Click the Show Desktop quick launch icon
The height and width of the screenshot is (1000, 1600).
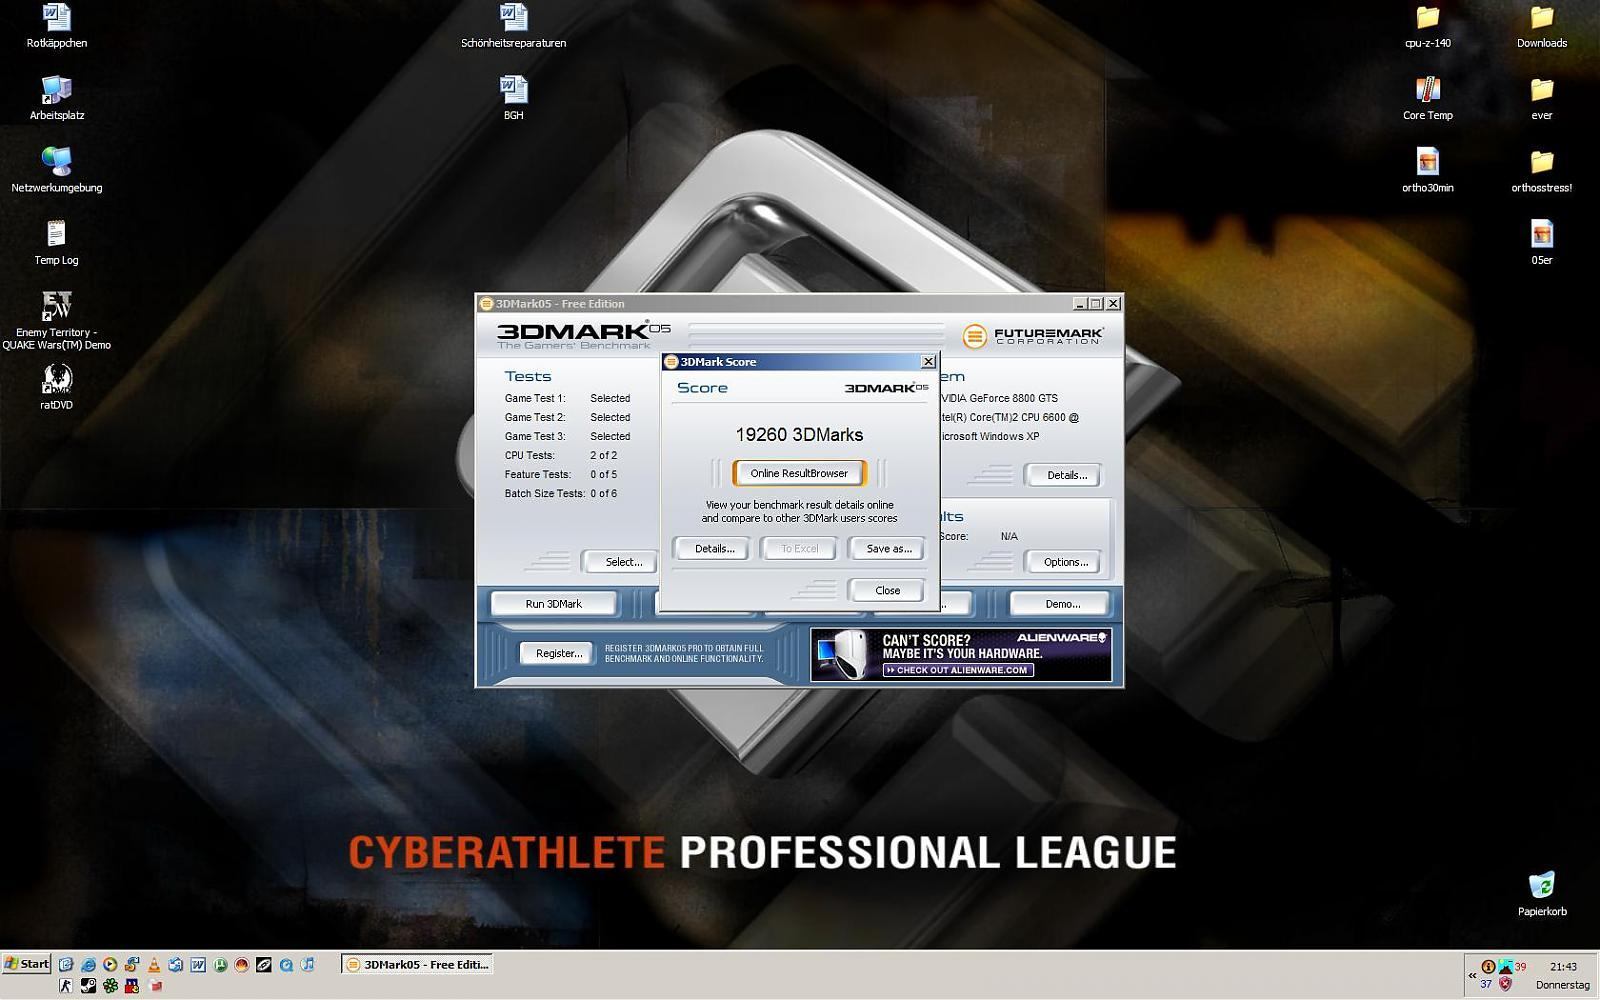pyautogui.click(x=66, y=965)
